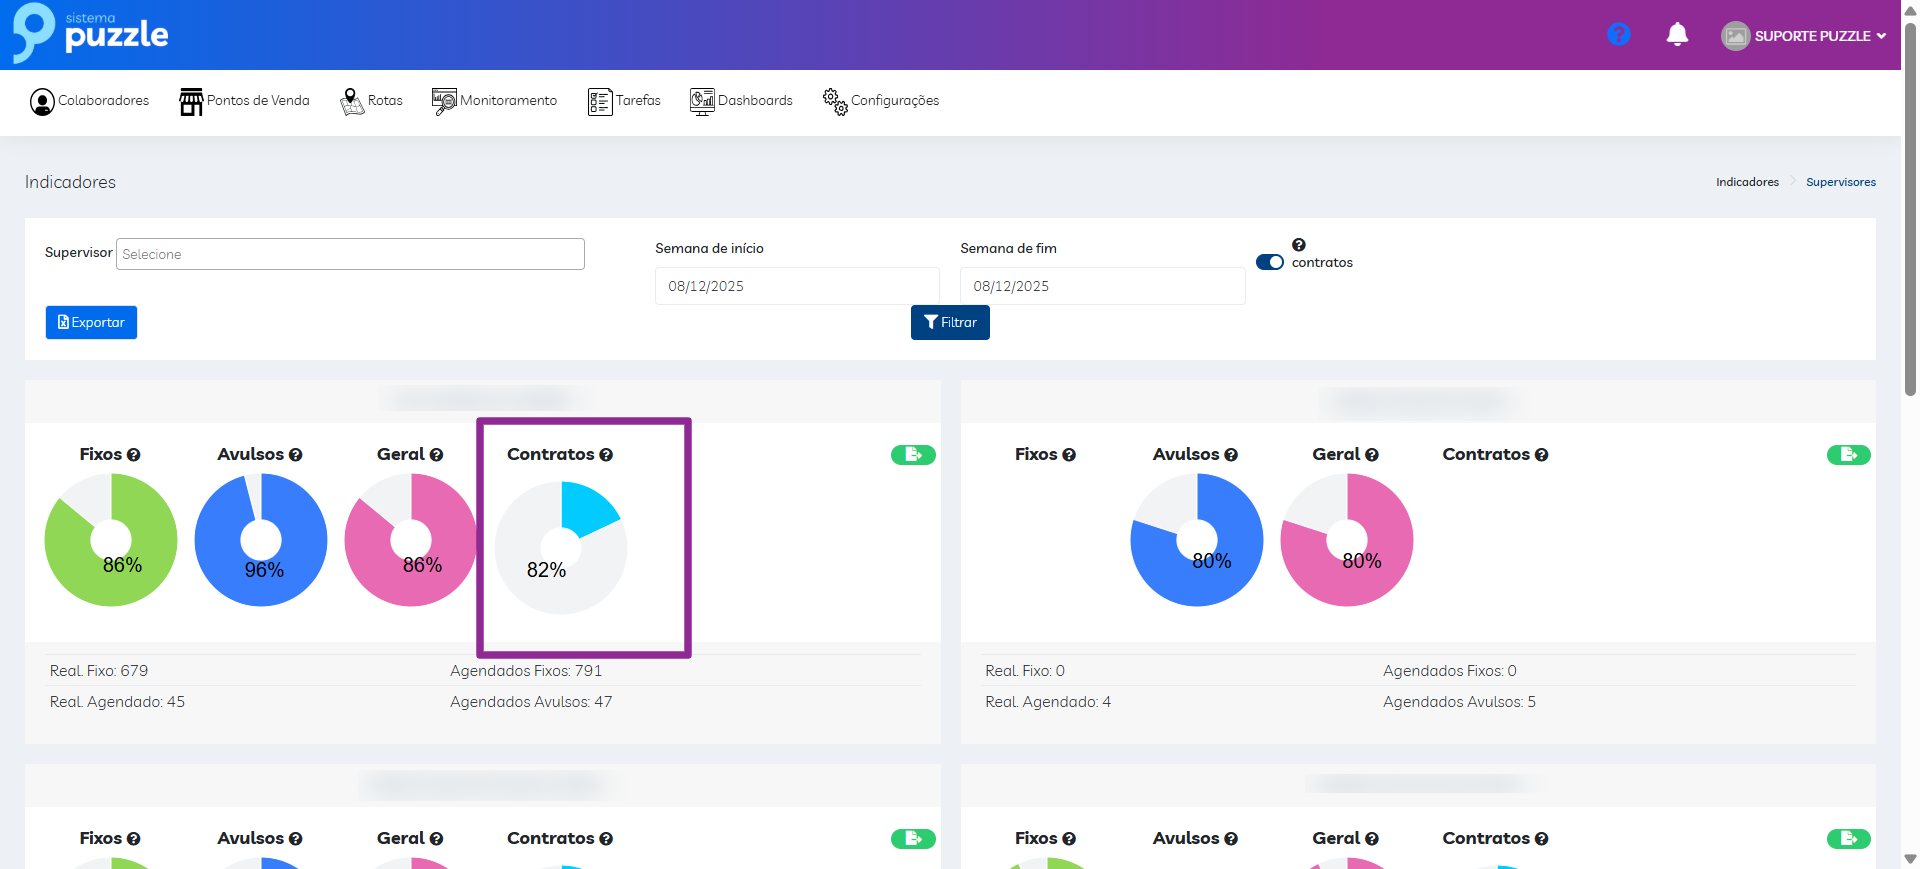Open the Colaboradores menu

coord(90,101)
